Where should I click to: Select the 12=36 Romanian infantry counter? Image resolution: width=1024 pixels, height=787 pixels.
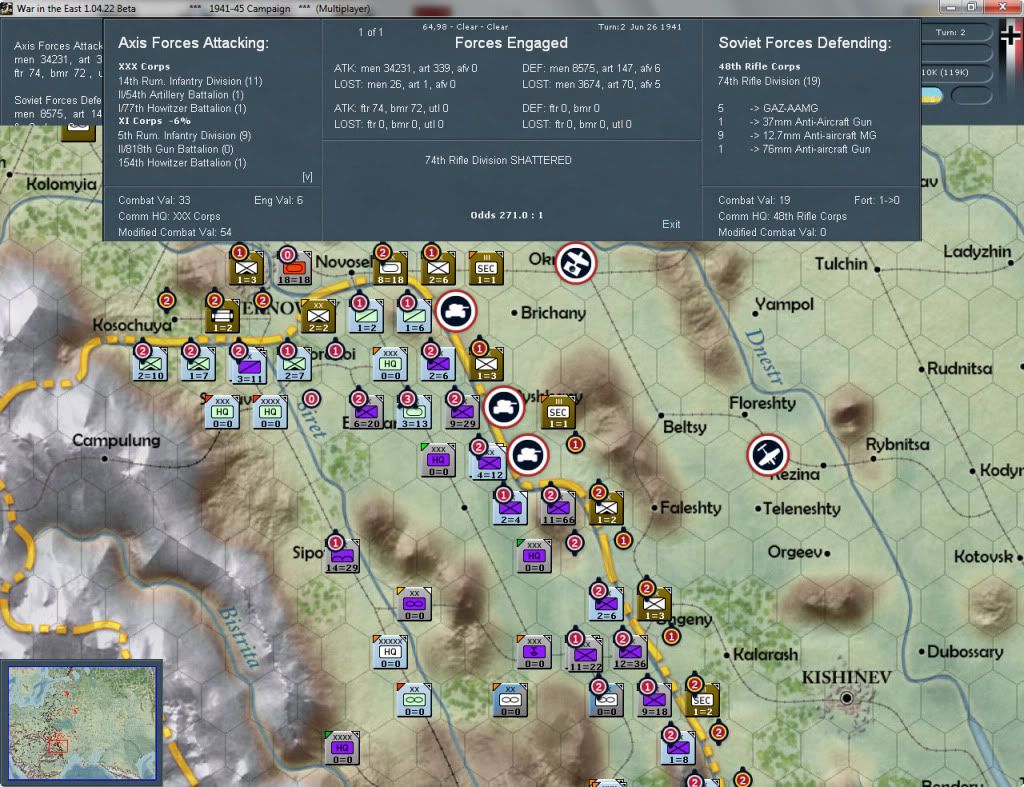[630, 653]
